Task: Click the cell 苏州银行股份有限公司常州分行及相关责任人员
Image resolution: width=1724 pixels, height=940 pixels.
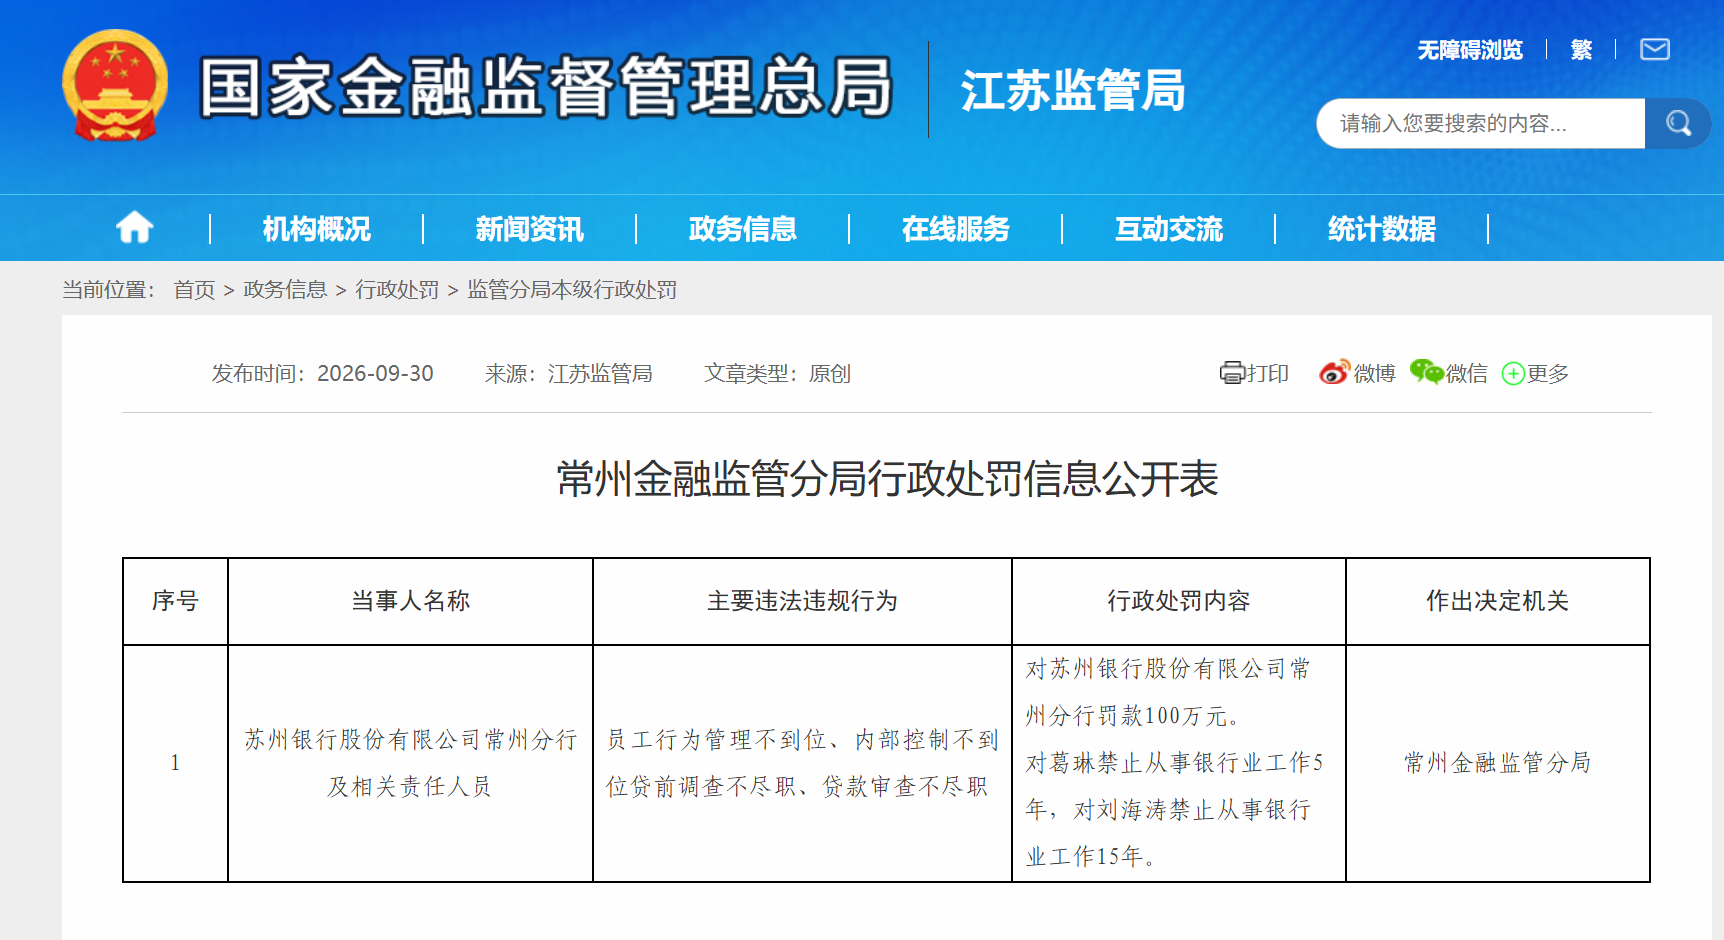Action: [410, 763]
